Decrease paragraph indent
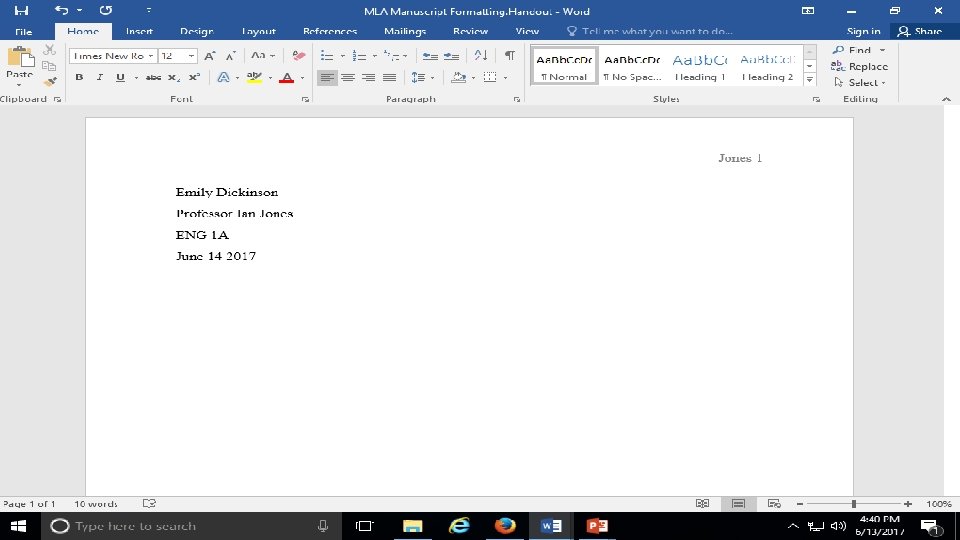The image size is (960, 540). coord(430,56)
